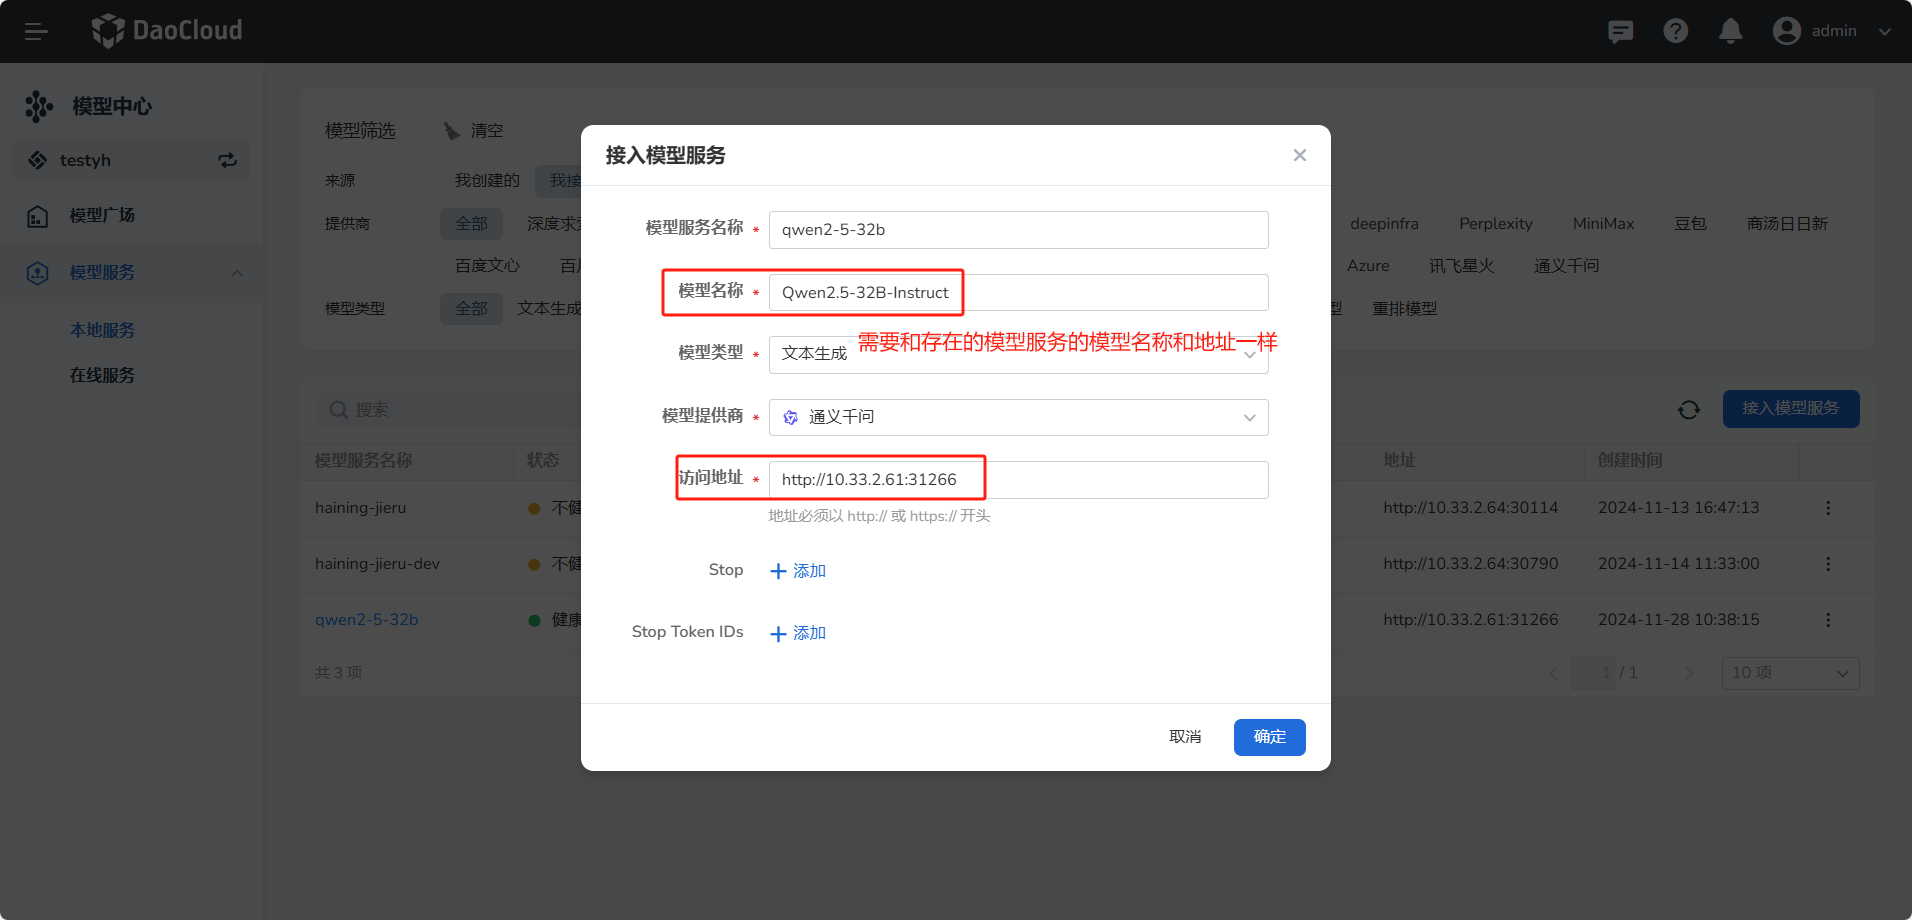
Task: Filter by 讯飞星火 provider
Action: coord(1461,266)
